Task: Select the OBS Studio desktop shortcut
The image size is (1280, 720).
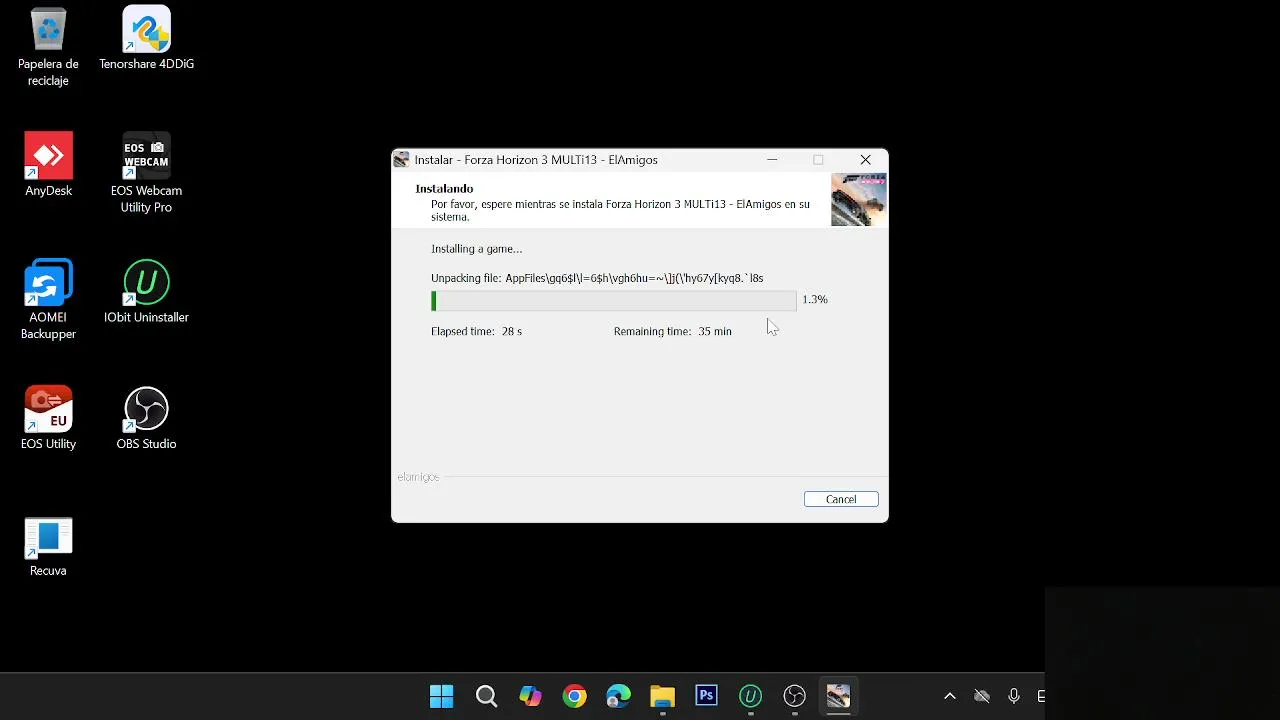Action: coord(146,419)
